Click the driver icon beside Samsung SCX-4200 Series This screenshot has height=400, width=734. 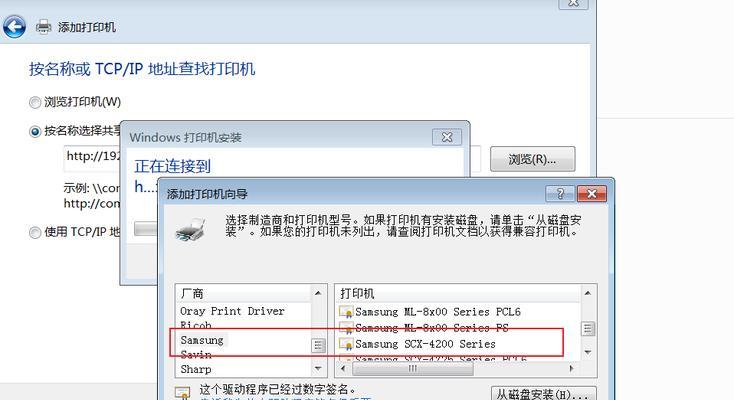click(x=346, y=344)
